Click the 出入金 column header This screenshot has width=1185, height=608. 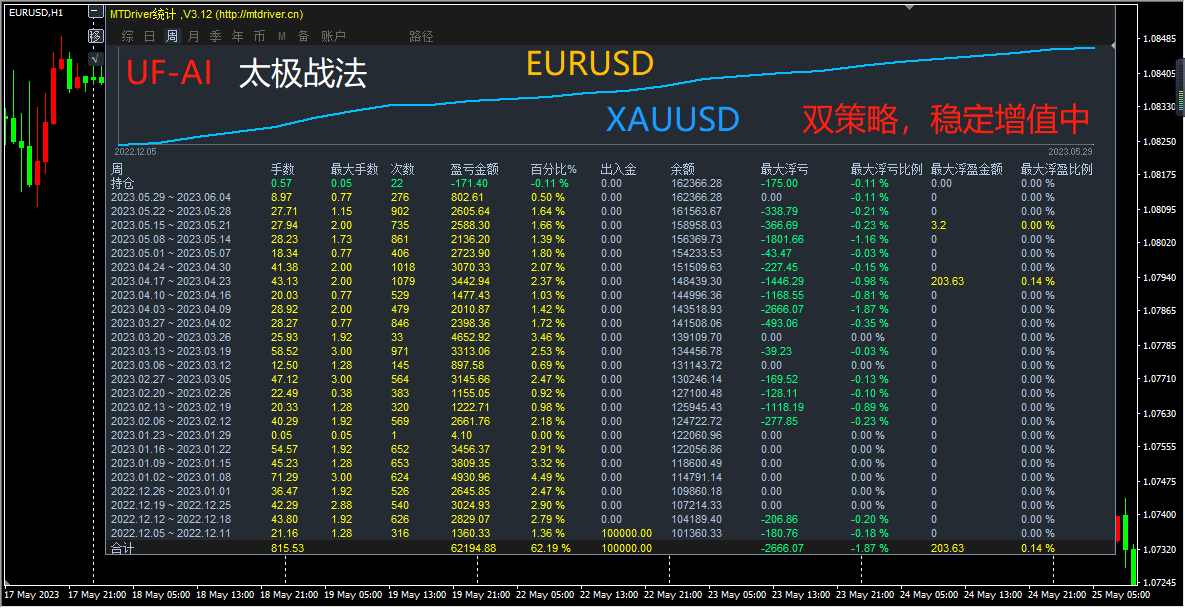click(x=620, y=170)
